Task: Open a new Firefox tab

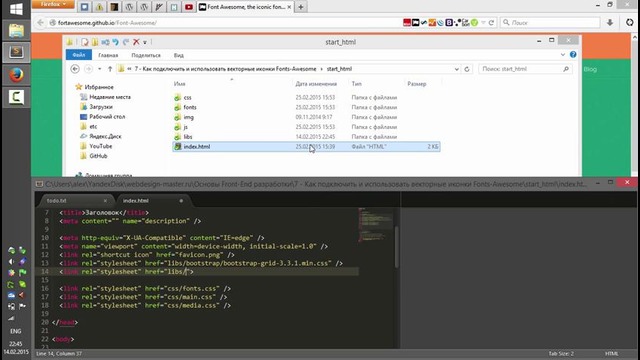Action: coord(301,7)
